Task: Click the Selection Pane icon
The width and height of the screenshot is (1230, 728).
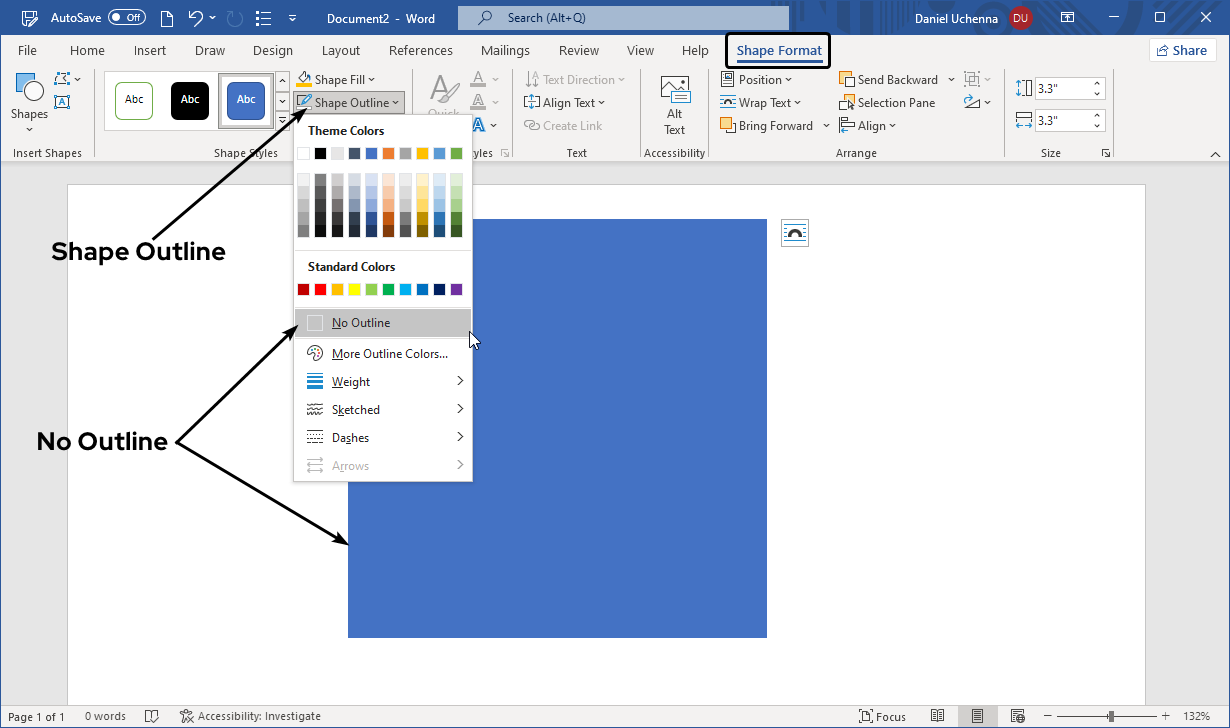Action: pyautogui.click(x=847, y=103)
